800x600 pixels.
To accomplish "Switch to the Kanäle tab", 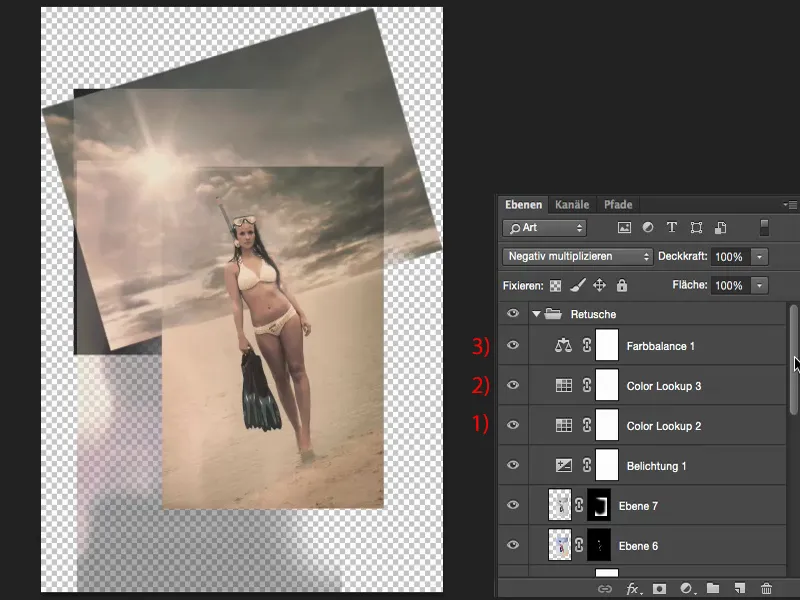I will 572,205.
